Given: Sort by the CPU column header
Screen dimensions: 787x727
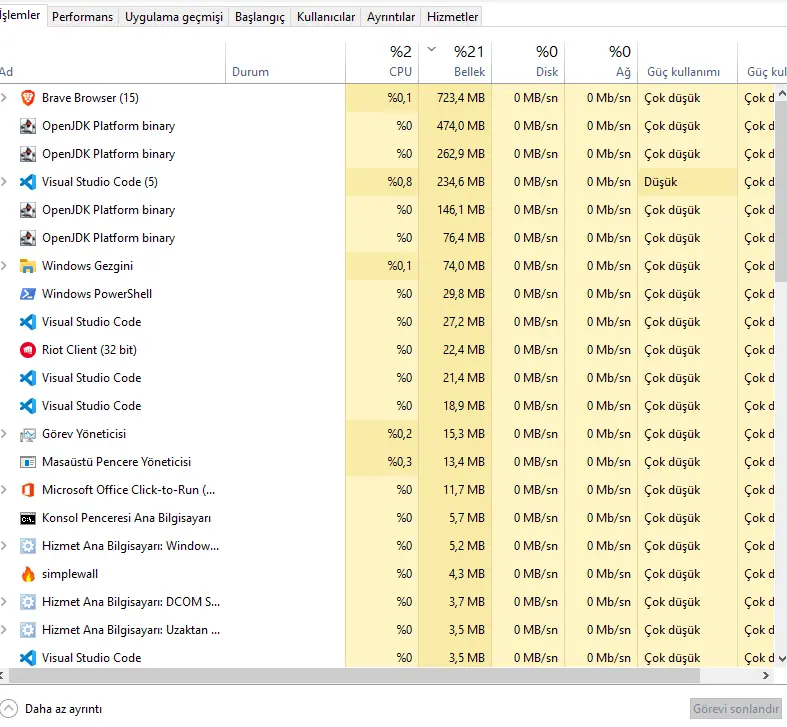Looking at the screenshot, I should 382,62.
